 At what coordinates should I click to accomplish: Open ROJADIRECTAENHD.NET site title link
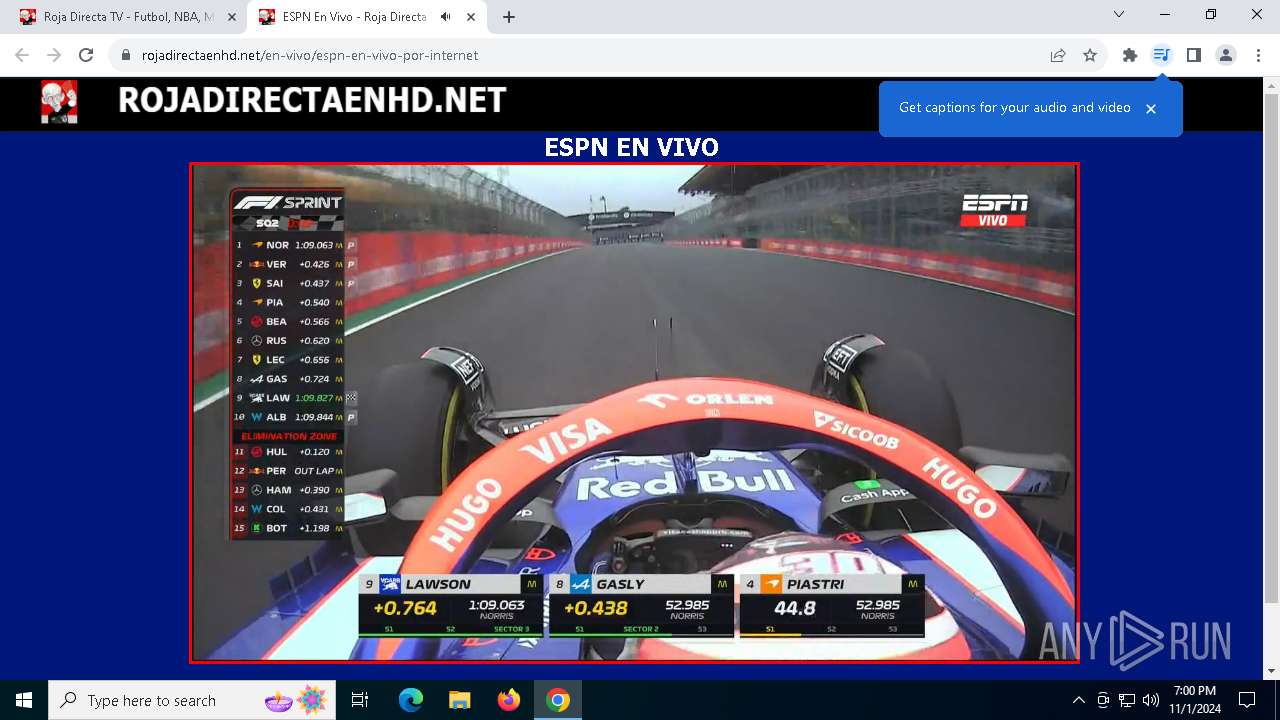[x=312, y=100]
